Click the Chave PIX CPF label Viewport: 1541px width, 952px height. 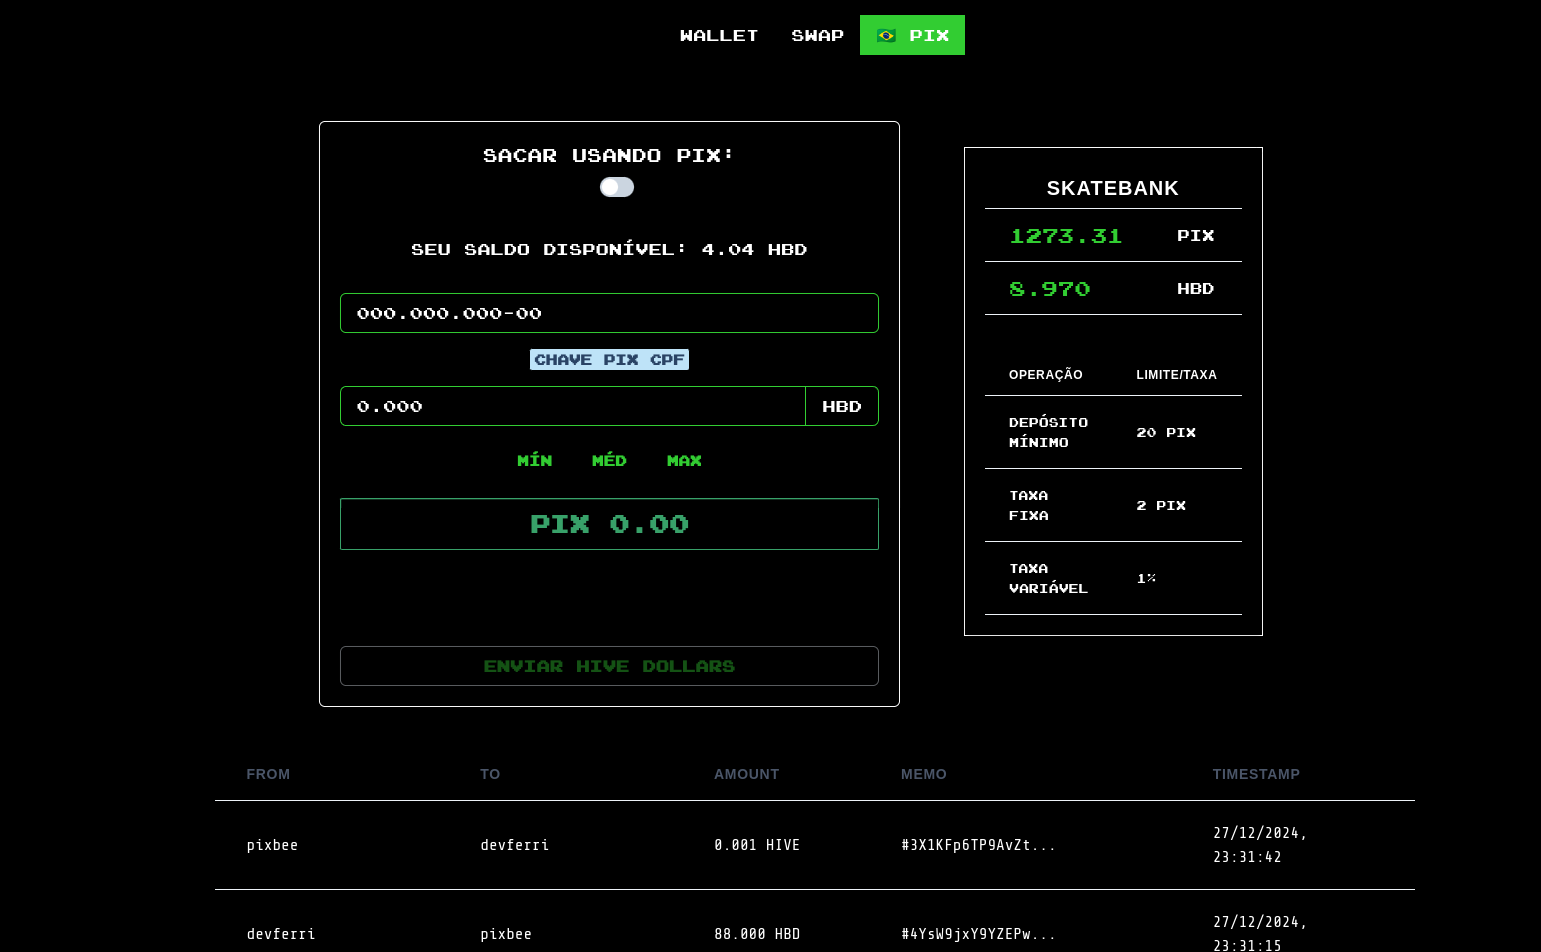[609, 360]
